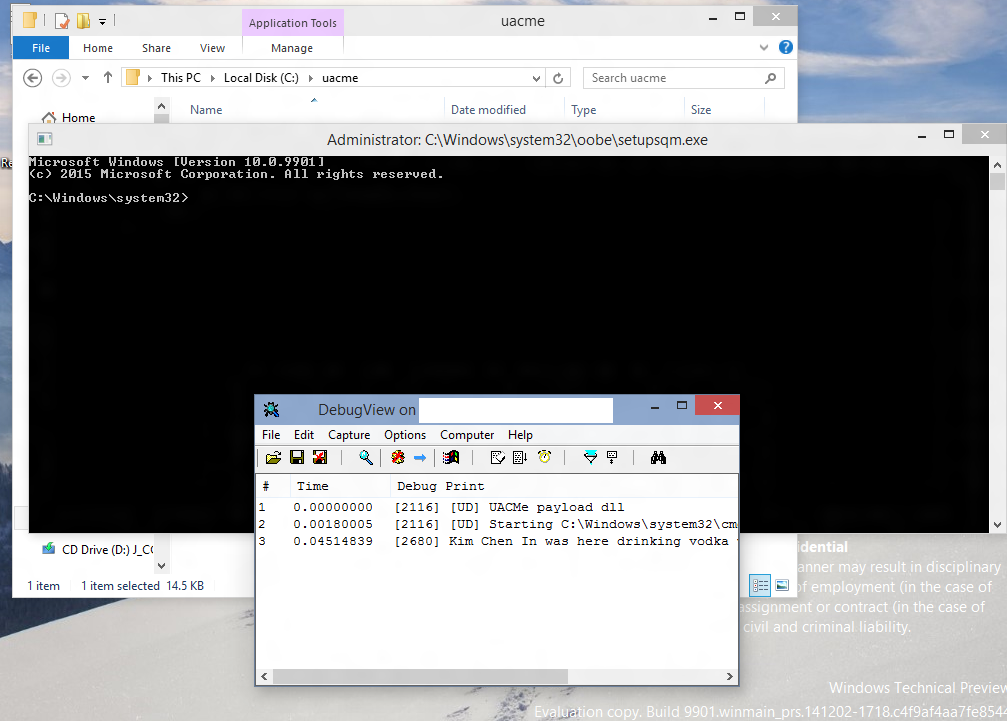Open the View tab in Explorer ribbon
1007x721 pixels.
click(212, 48)
